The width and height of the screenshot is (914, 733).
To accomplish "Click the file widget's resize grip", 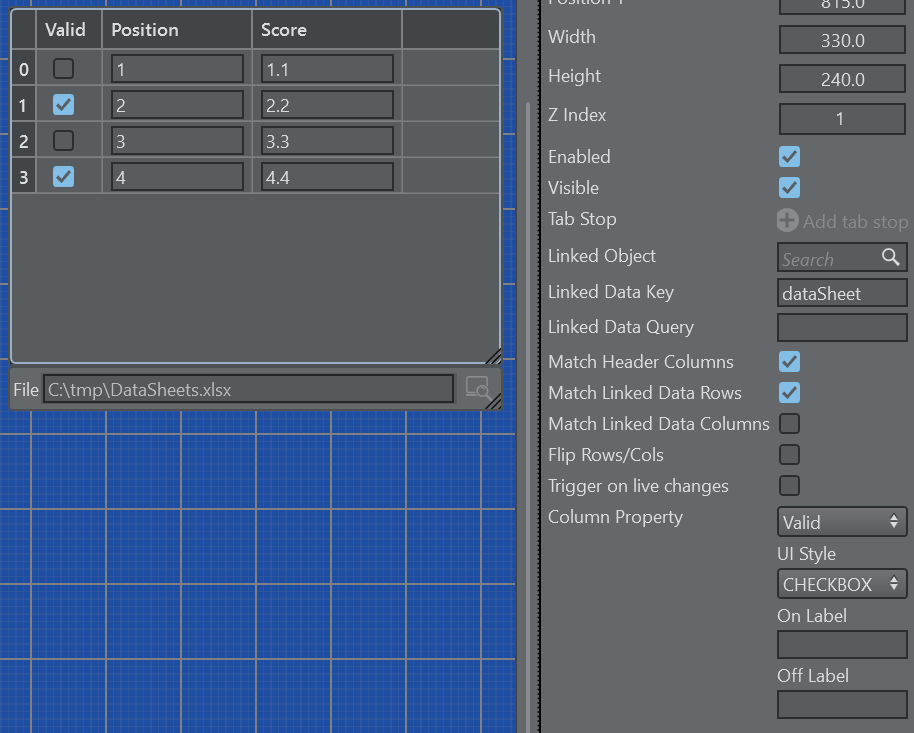I will tap(493, 401).
